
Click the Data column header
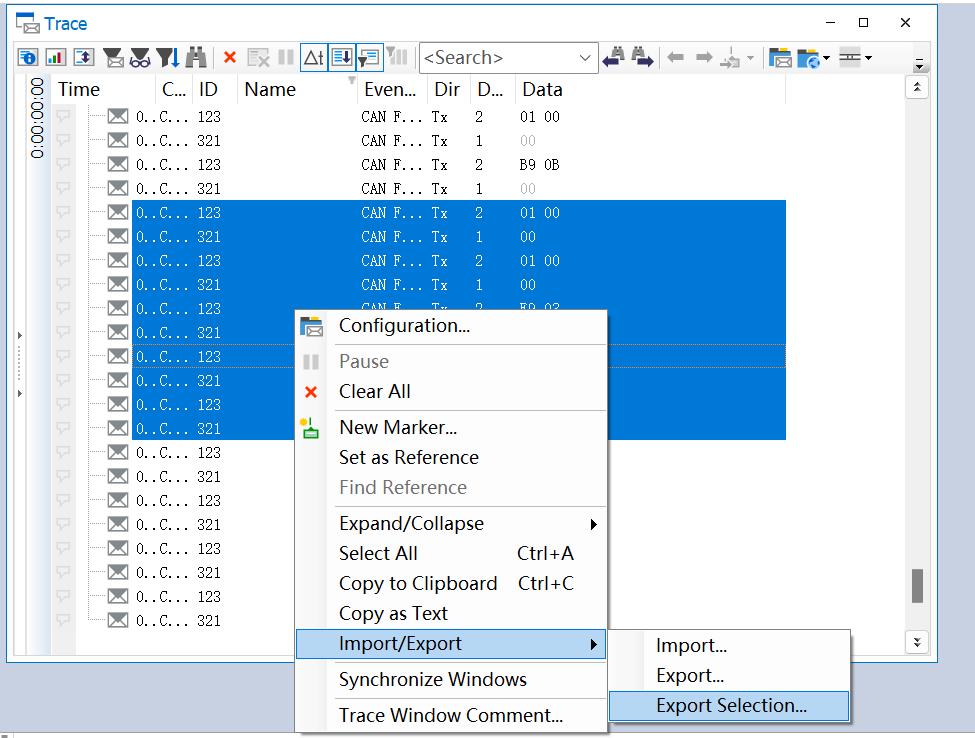click(542, 89)
